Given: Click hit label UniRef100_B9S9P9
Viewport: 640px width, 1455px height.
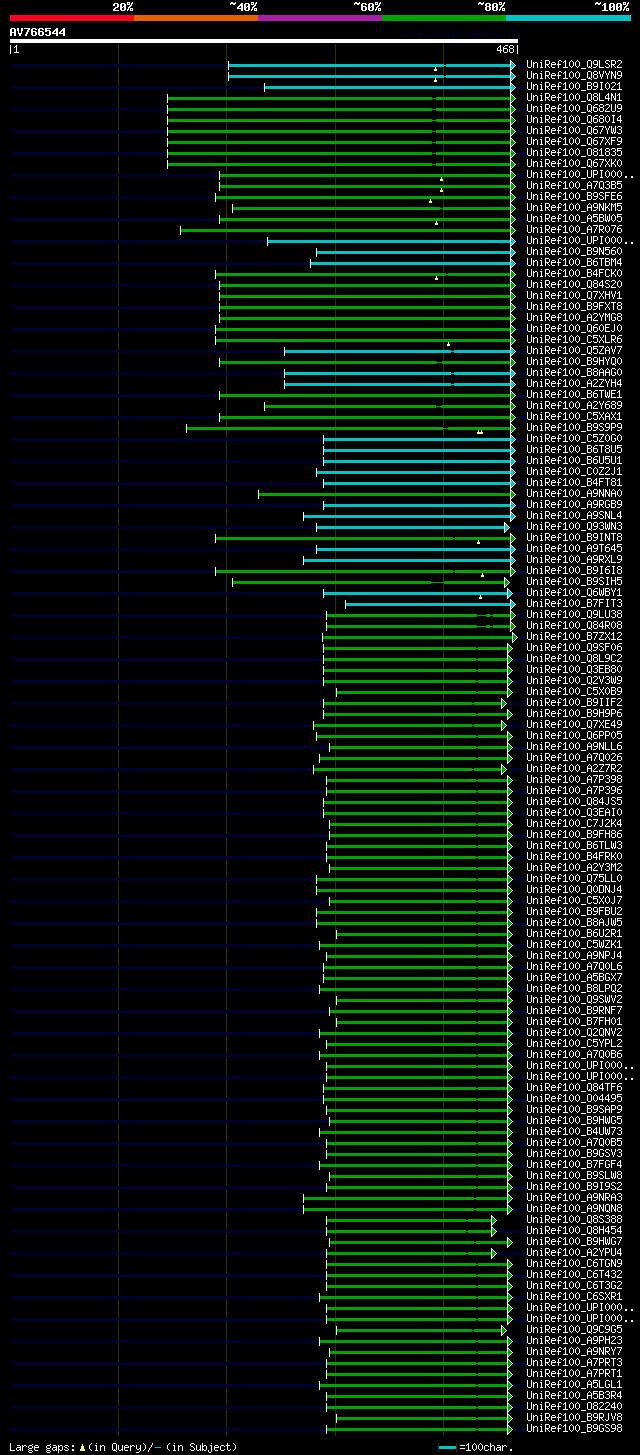Looking at the screenshot, I should coord(574,427).
